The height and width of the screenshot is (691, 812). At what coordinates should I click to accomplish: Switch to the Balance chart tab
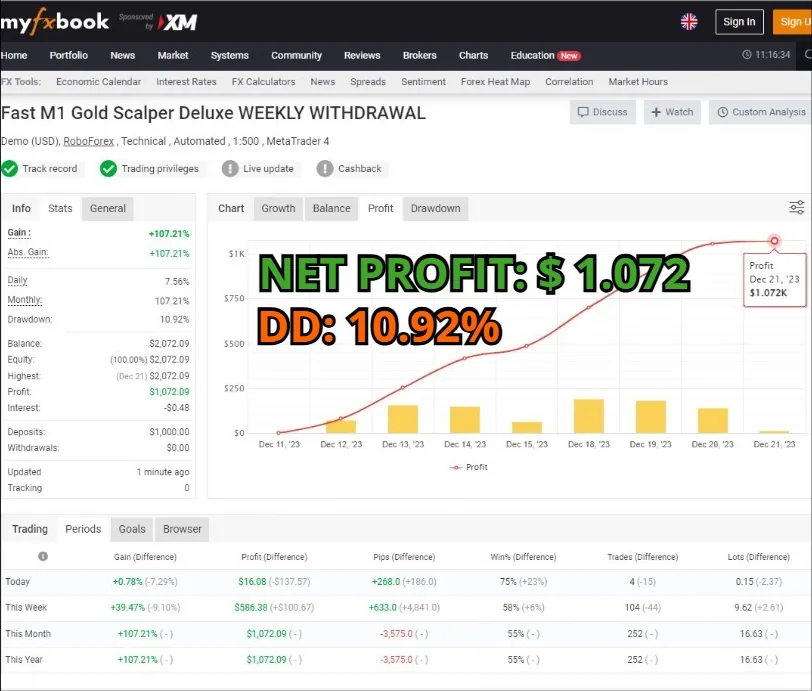(x=331, y=208)
